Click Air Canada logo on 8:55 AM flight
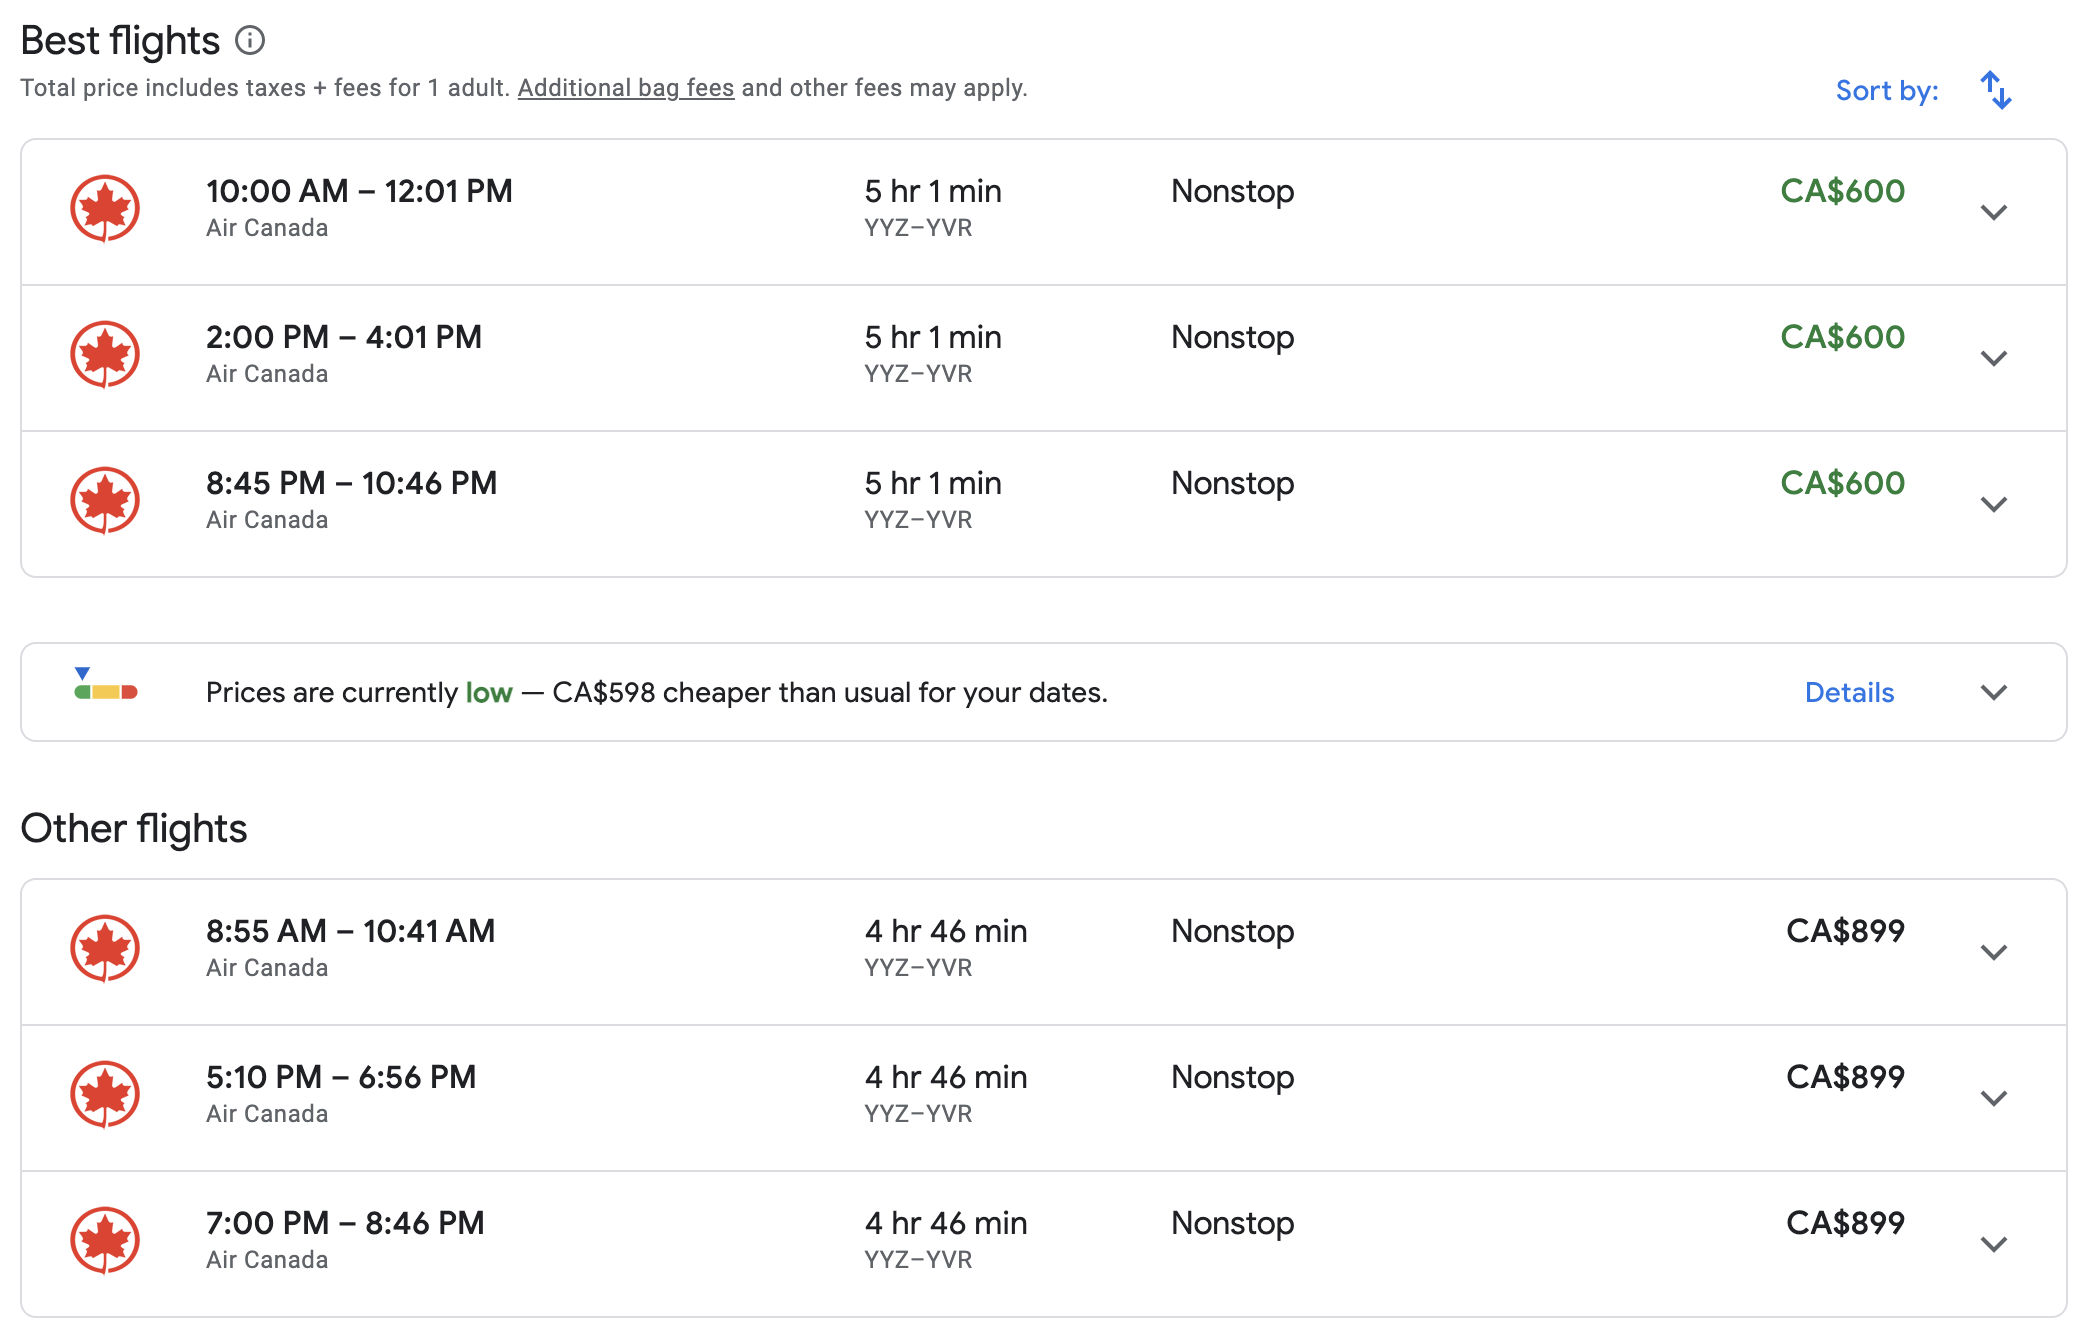 [x=105, y=949]
